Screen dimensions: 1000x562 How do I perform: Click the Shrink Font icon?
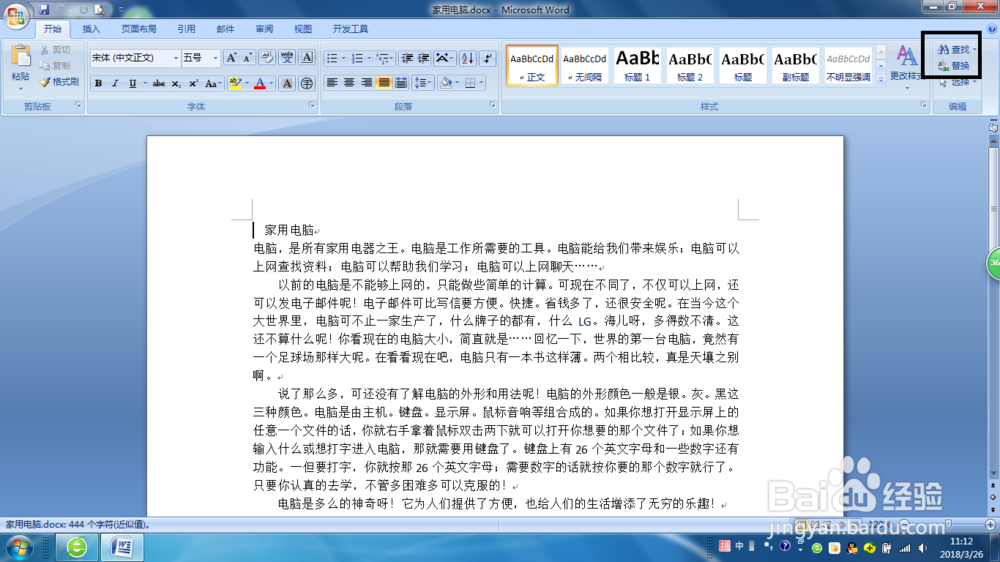tap(248, 58)
